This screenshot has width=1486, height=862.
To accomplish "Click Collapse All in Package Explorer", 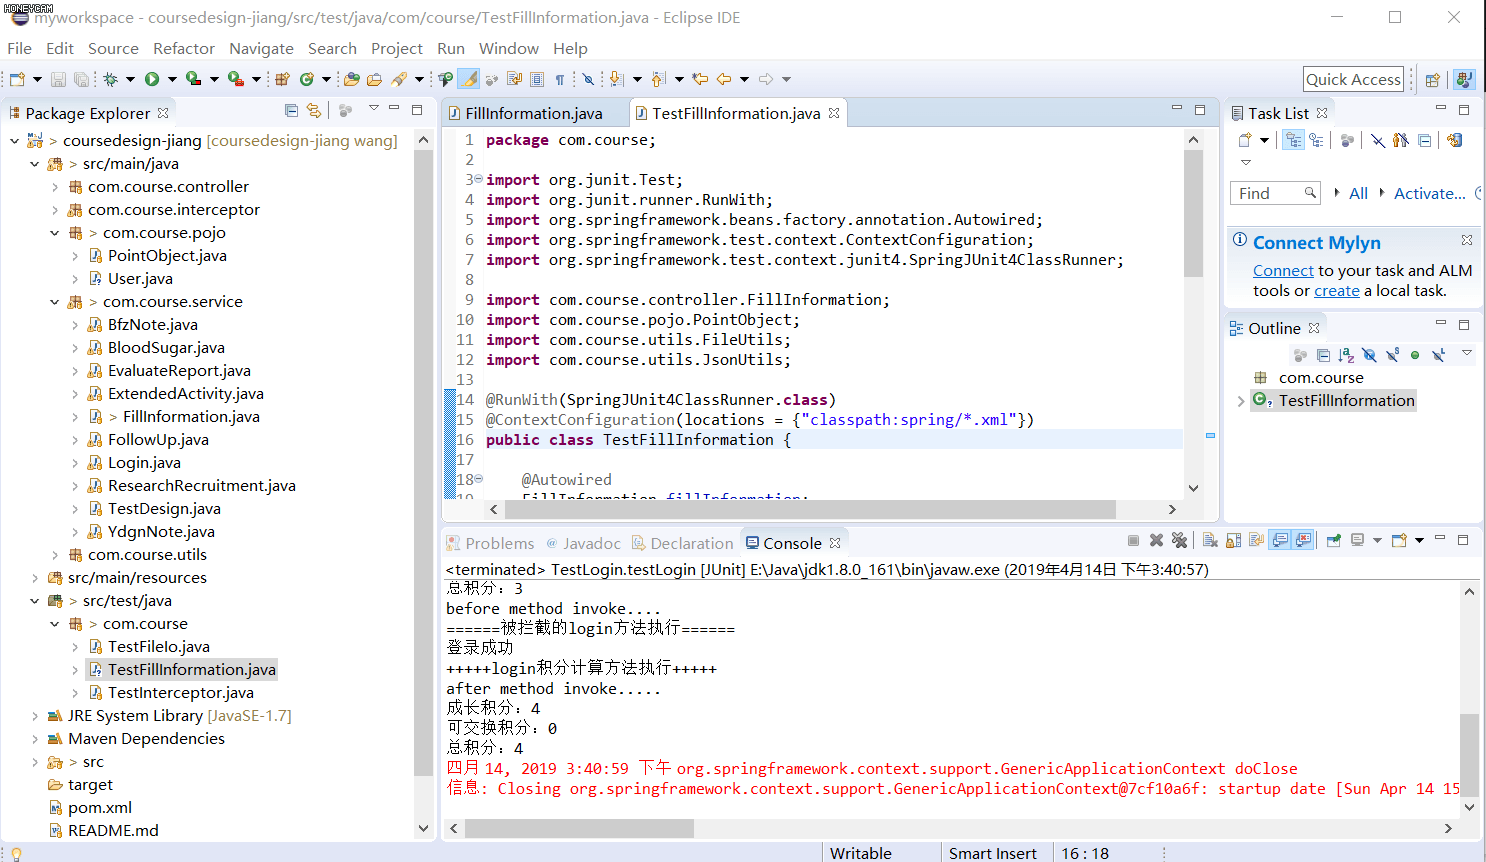I will (x=291, y=111).
